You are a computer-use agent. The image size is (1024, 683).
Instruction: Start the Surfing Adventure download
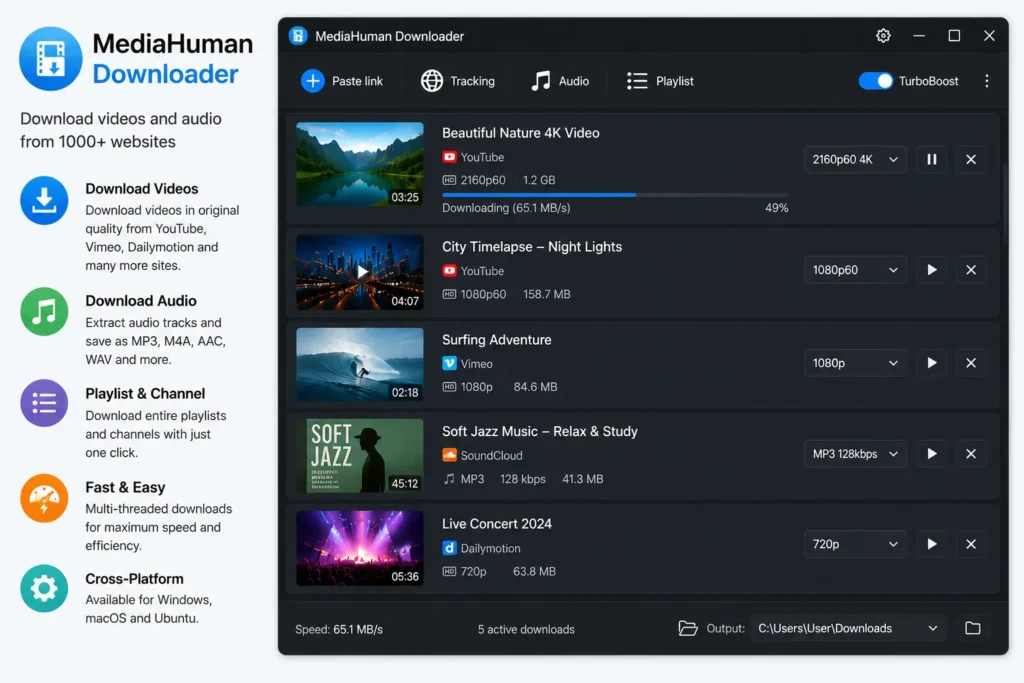click(x=932, y=363)
